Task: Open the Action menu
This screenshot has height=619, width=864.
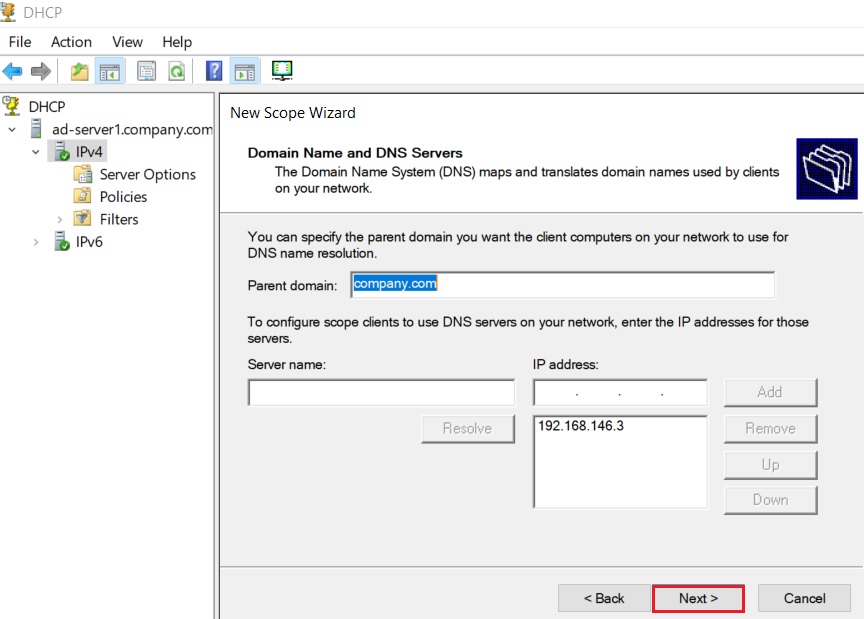Action: (71, 42)
